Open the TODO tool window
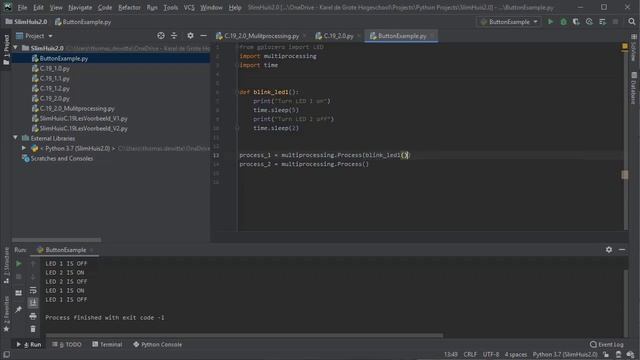Image resolution: width=640 pixels, height=360 pixels. click(x=67, y=344)
